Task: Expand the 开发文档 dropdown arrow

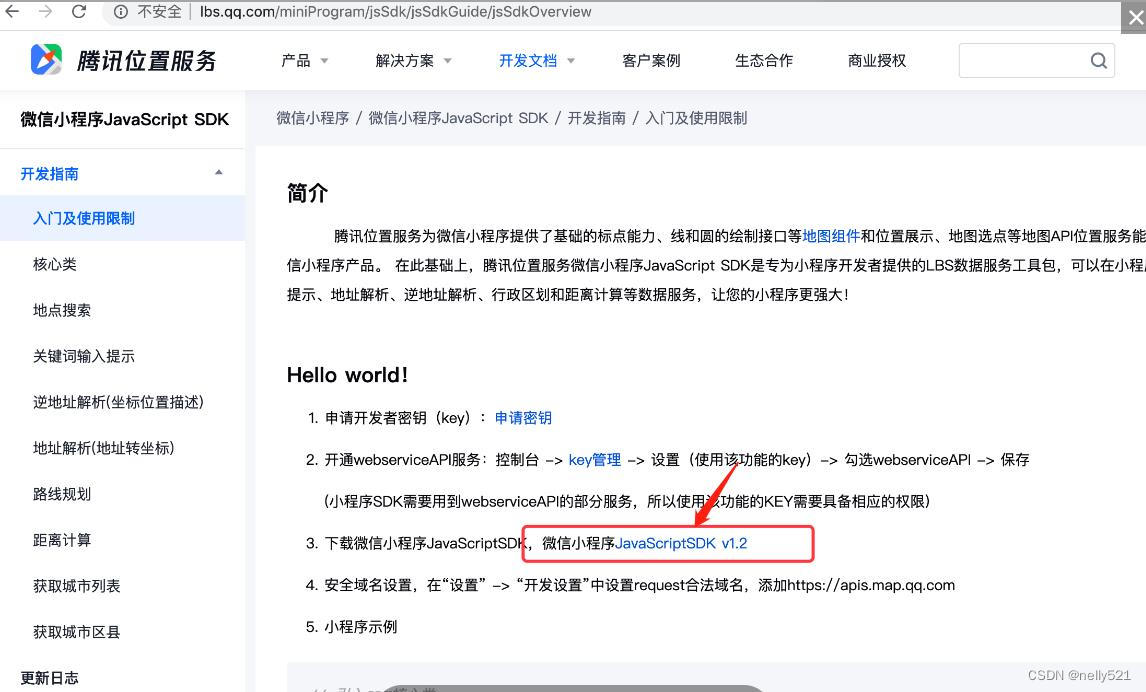Action: click(571, 61)
